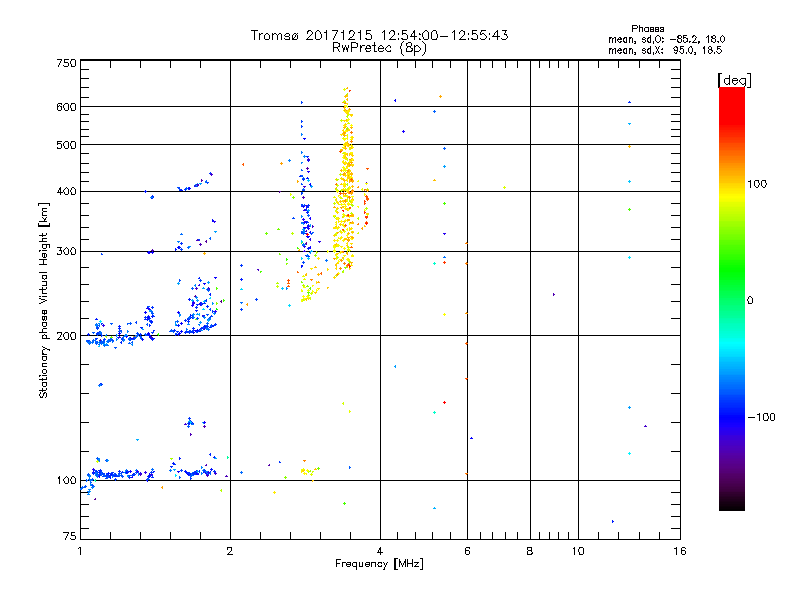Click the blue E-layer trace just above 100 km
800x600 pixels.
coord(148,473)
